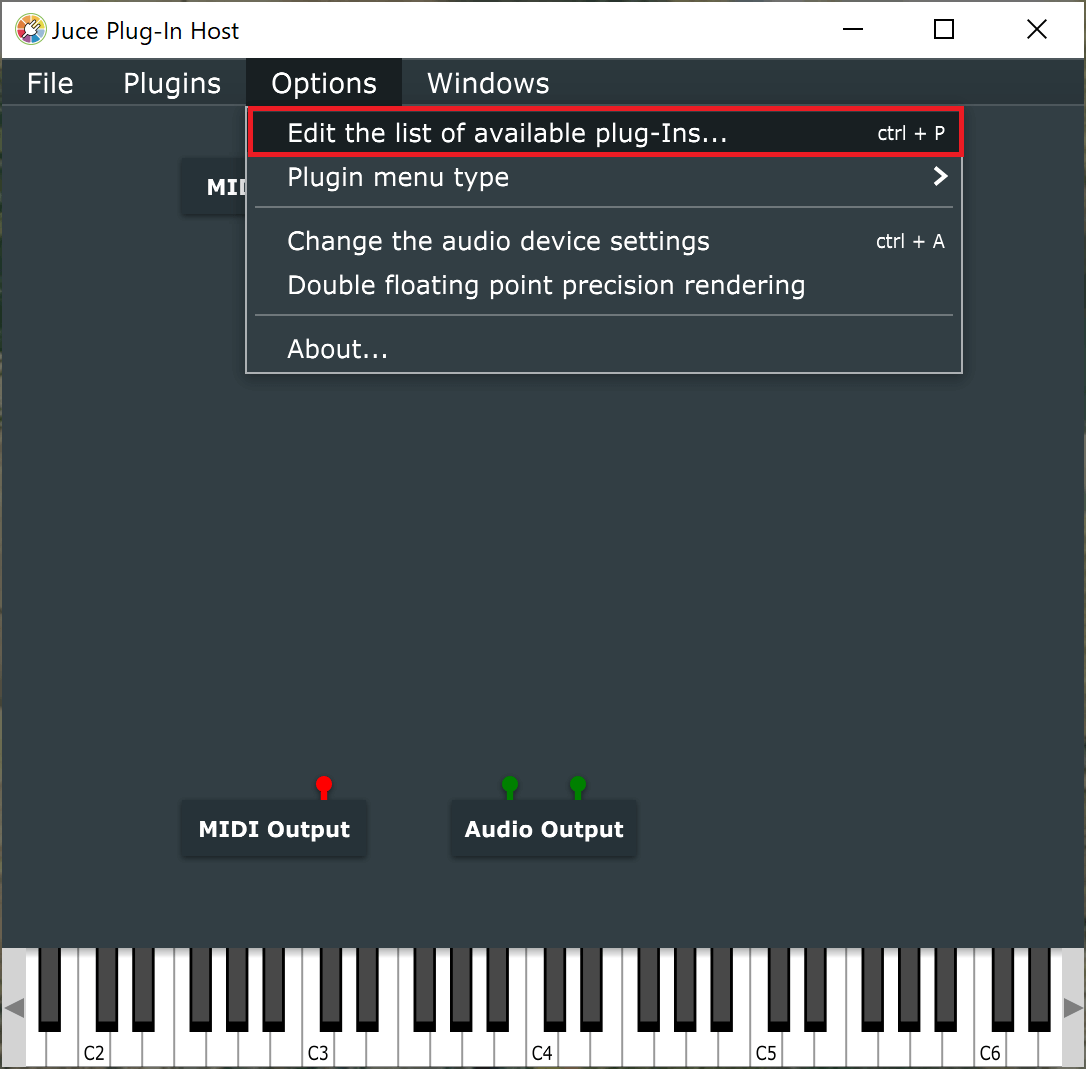Image resolution: width=1088 pixels, height=1069 pixels.
Task: Click the right green Audio Output pin
Action: click(x=578, y=787)
